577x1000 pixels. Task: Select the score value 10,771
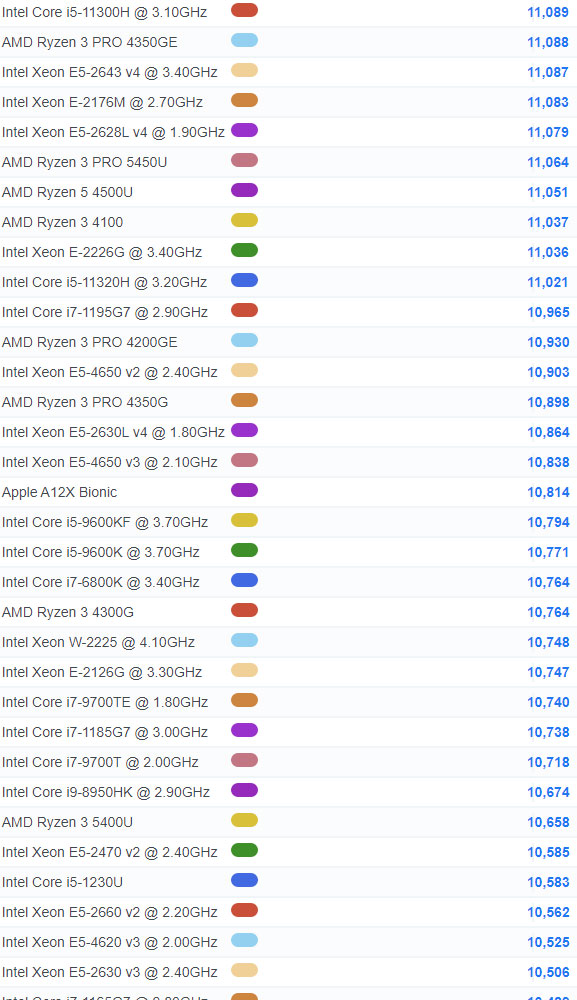click(x=548, y=552)
